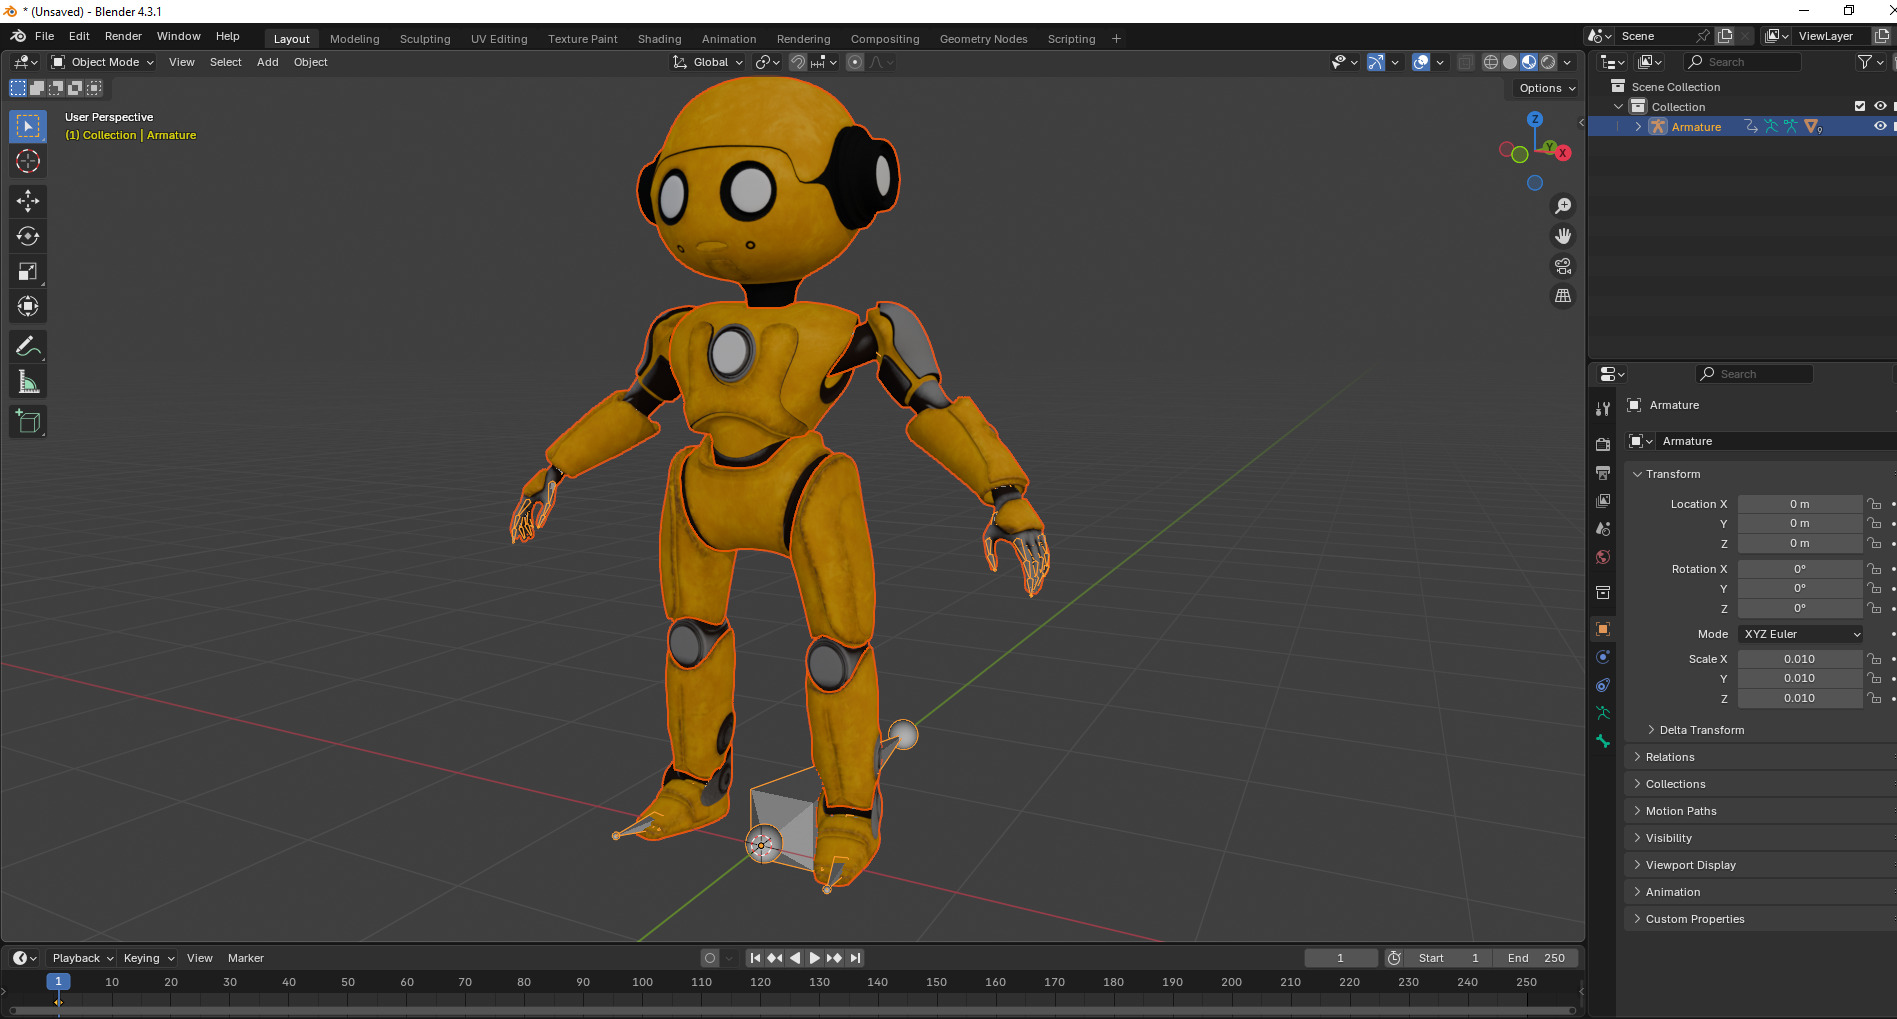The image size is (1897, 1019).
Task: Select the Measure tool
Action: coord(28,382)
